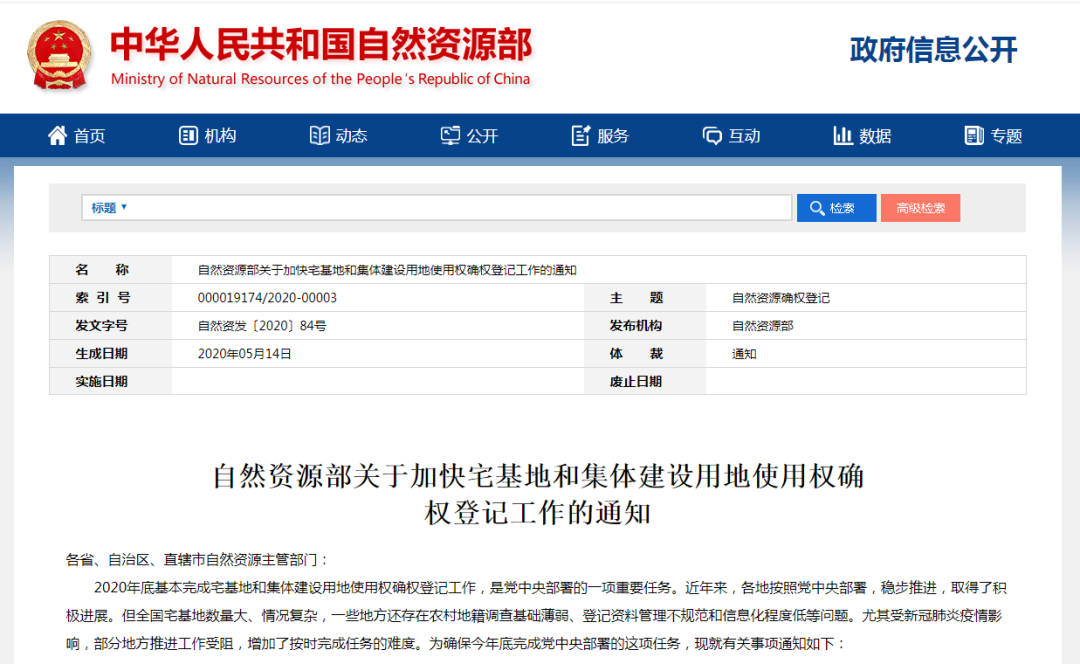The width and height of the screenshot is (1080, 664).
Task: Click the large article headline
Action: click(538, 494)
